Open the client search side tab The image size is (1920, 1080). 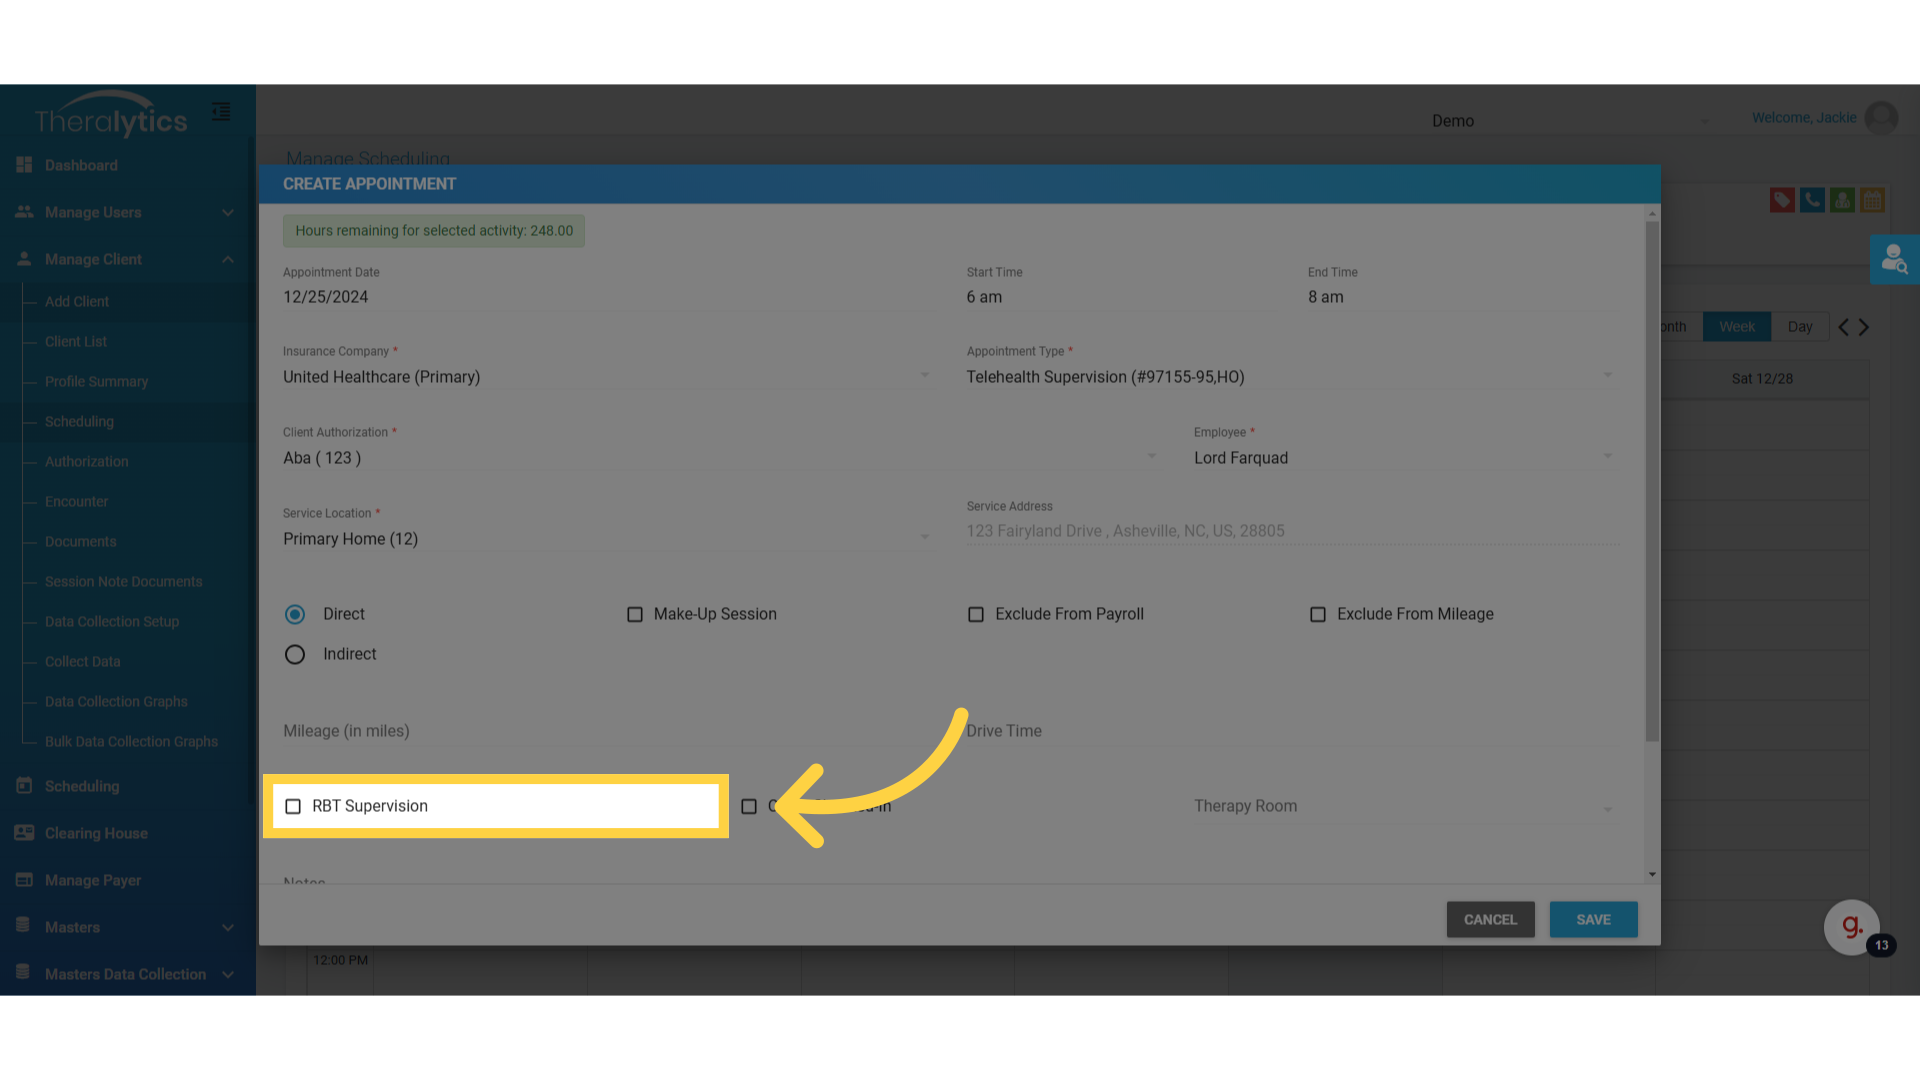(x=1894, y=260)
